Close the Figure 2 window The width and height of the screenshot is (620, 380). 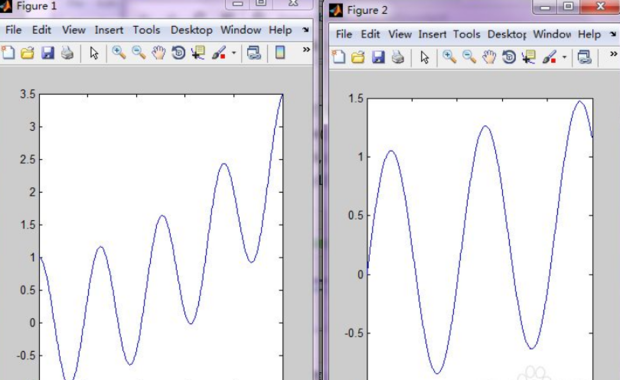(600, 7)
